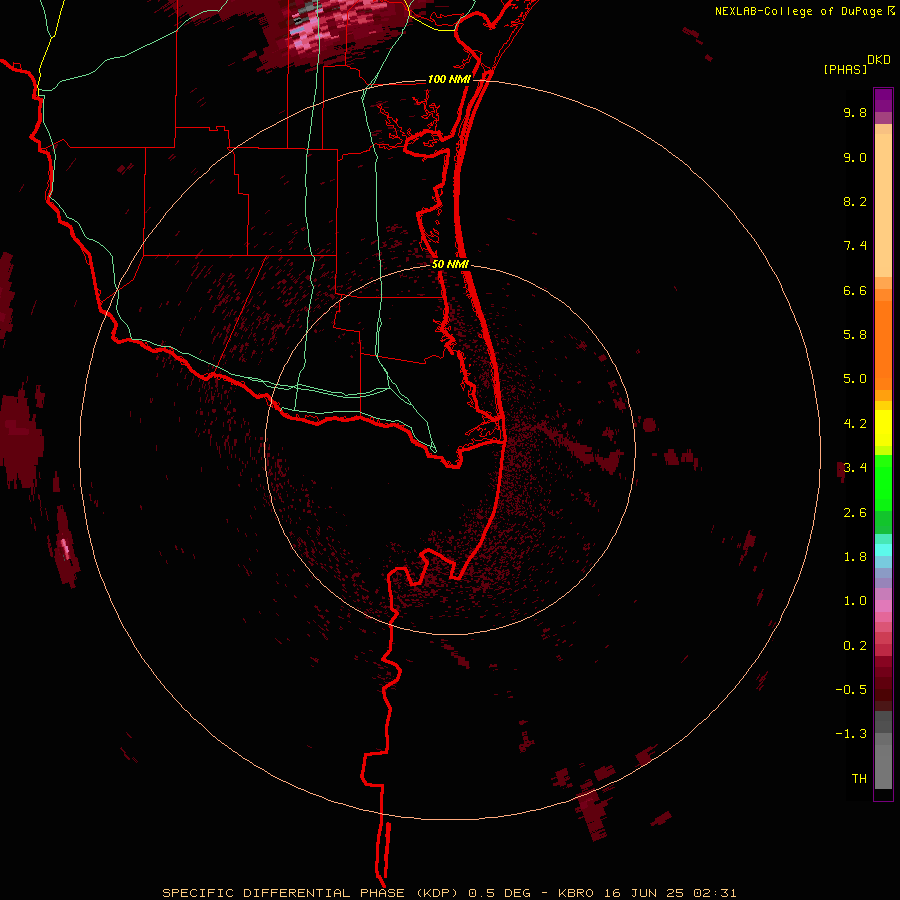Image resolution: width=900 pixels, height=900 pixels.
Task: Click the yellow band on the color bar
Action: pyautogui.click(x=883, y=428)
